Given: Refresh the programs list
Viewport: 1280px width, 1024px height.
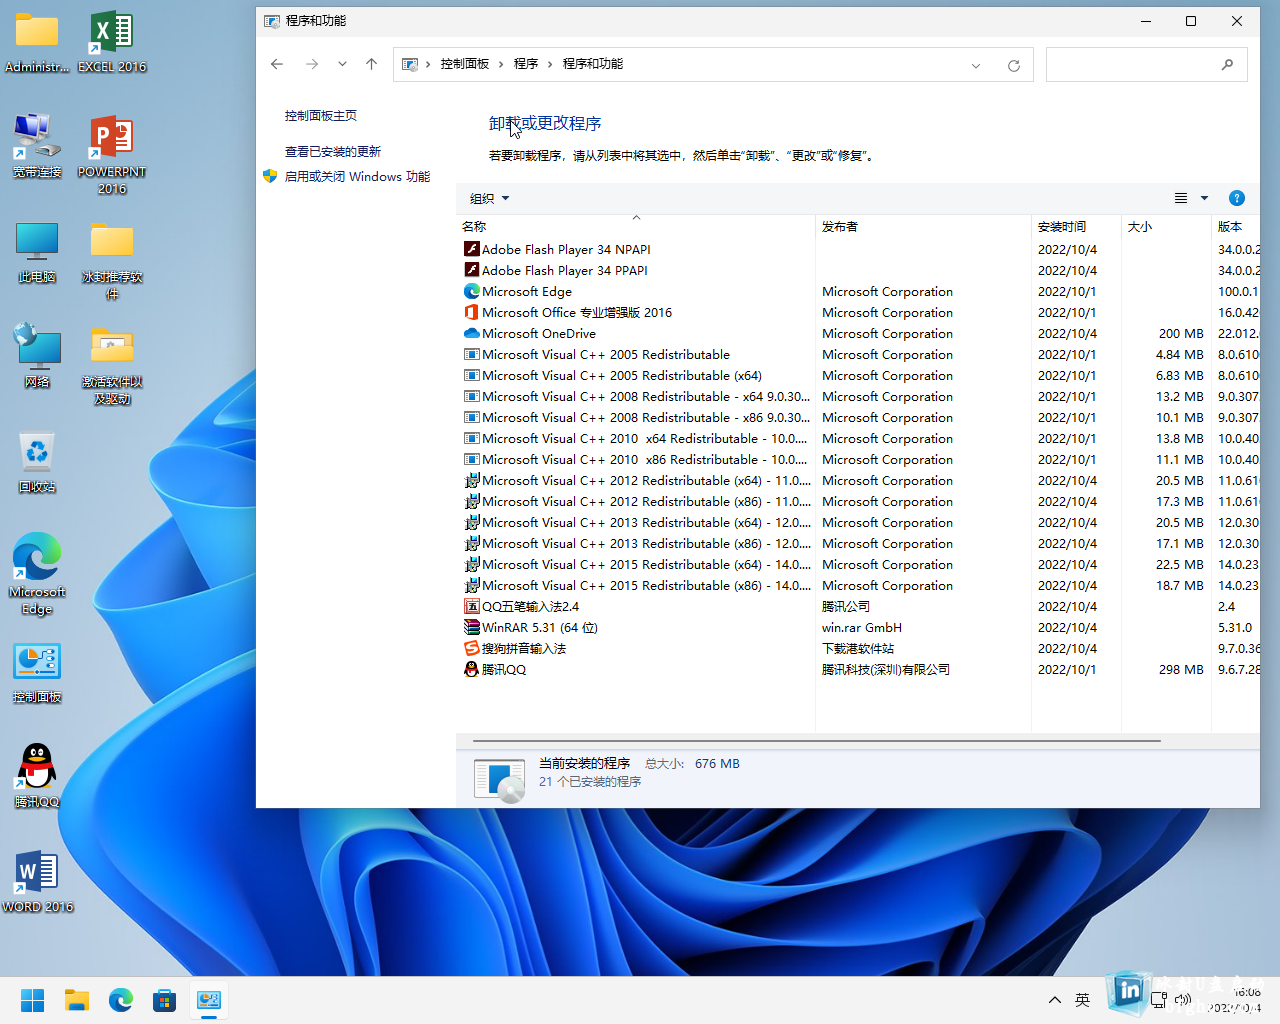Looking at the screenshot, I should coord(1013,65).
